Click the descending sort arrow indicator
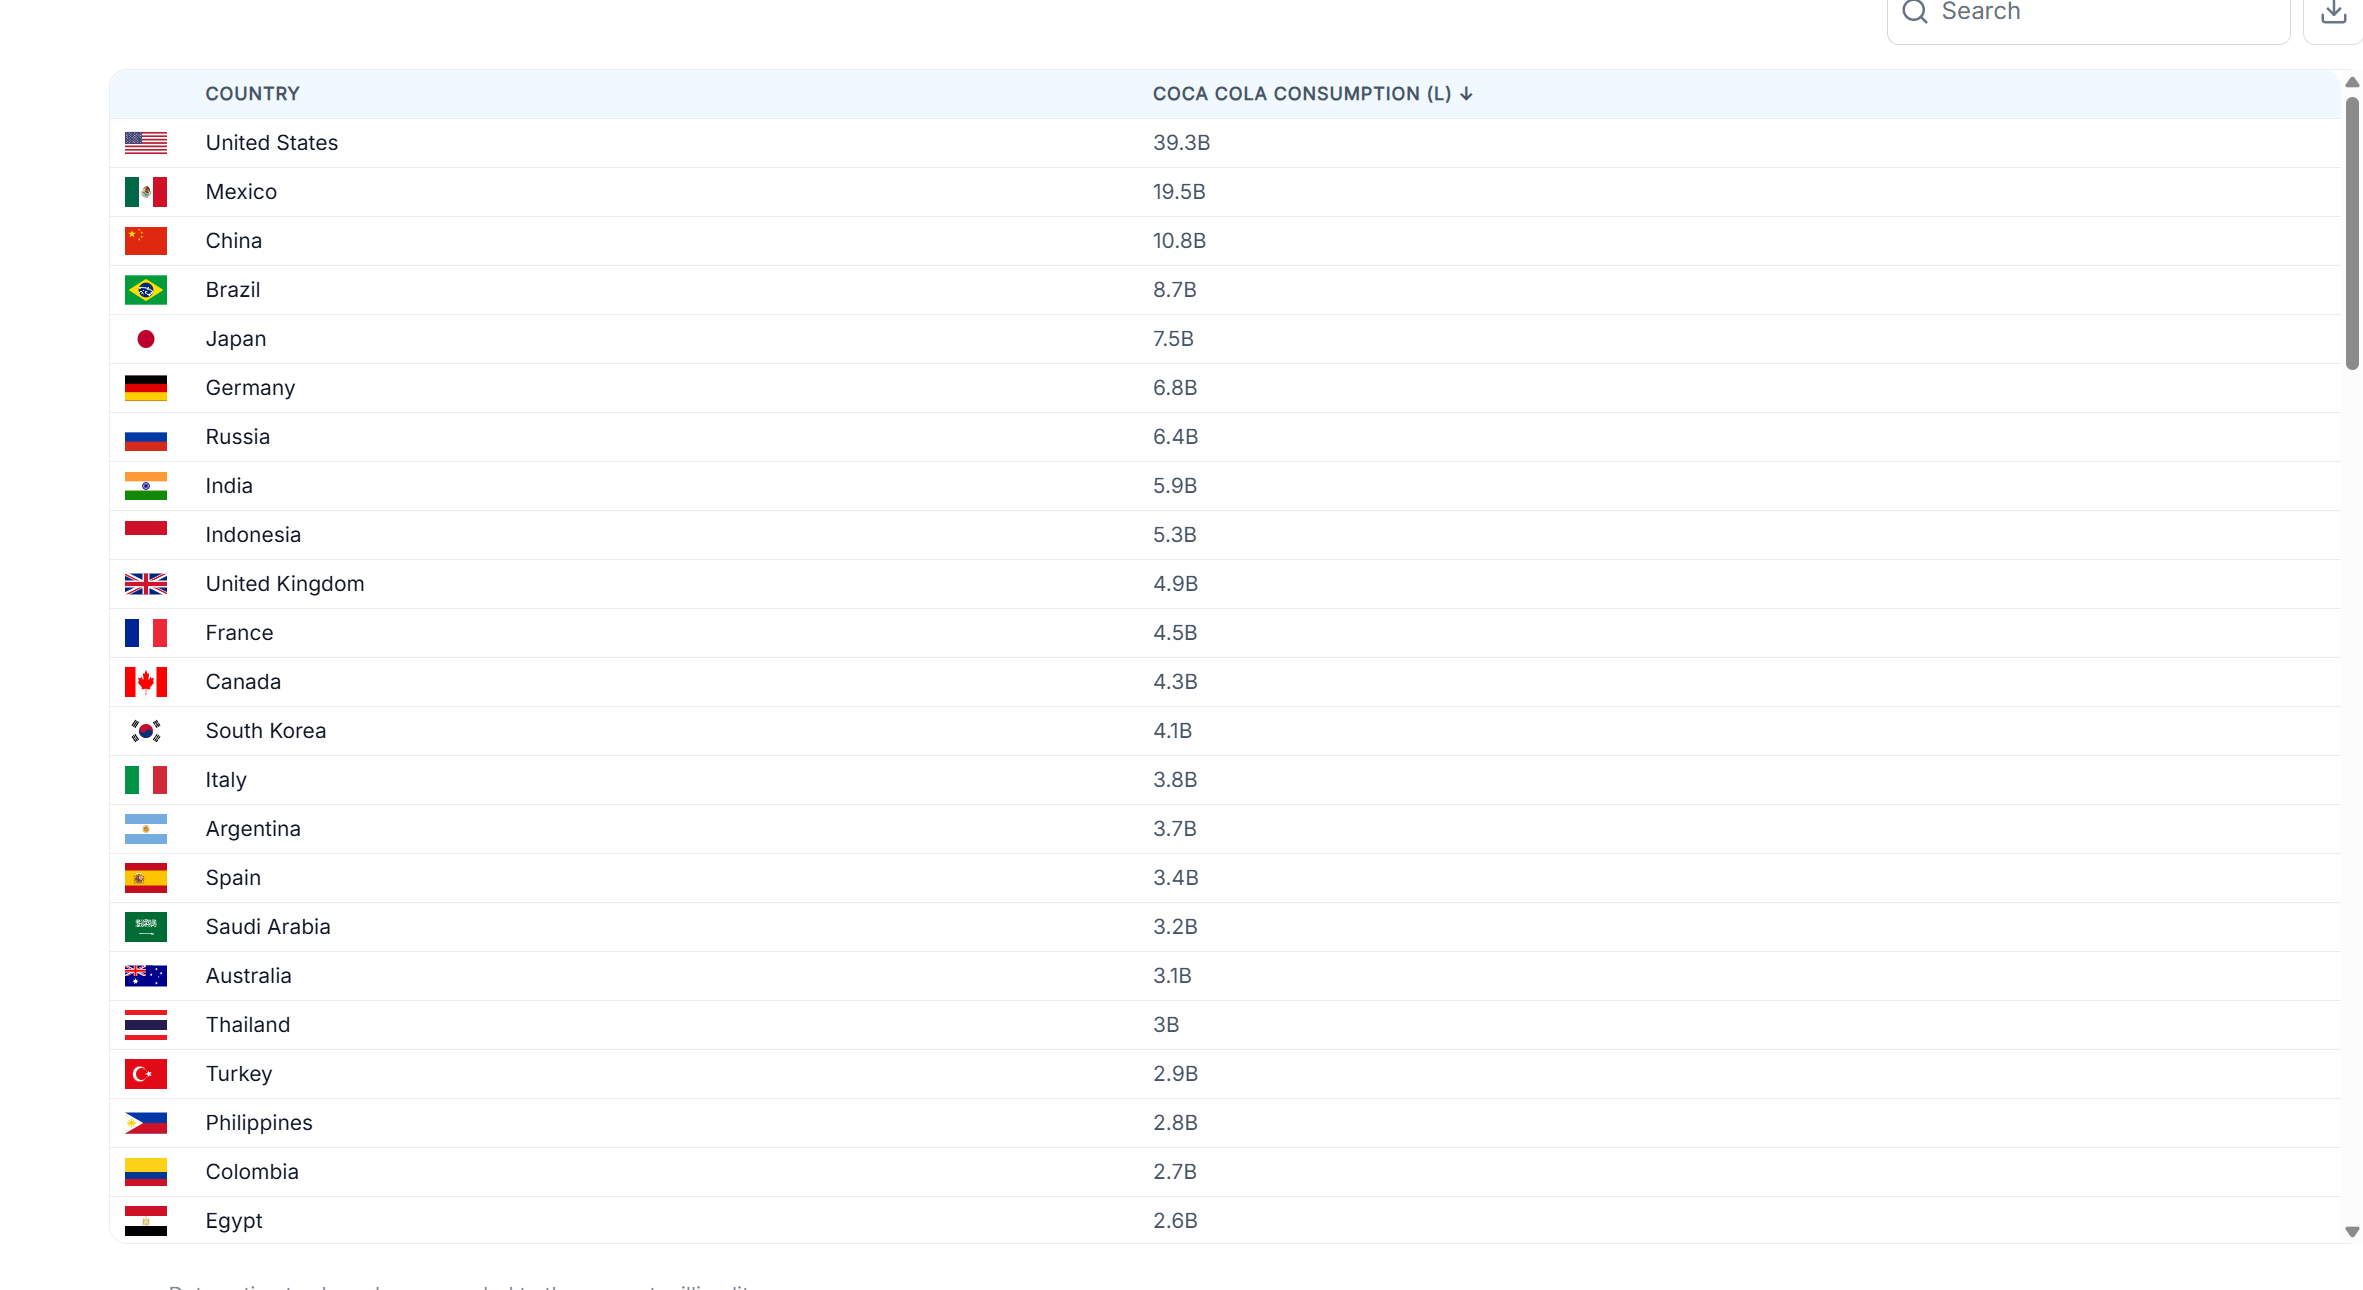 (x=1466, y=94)
